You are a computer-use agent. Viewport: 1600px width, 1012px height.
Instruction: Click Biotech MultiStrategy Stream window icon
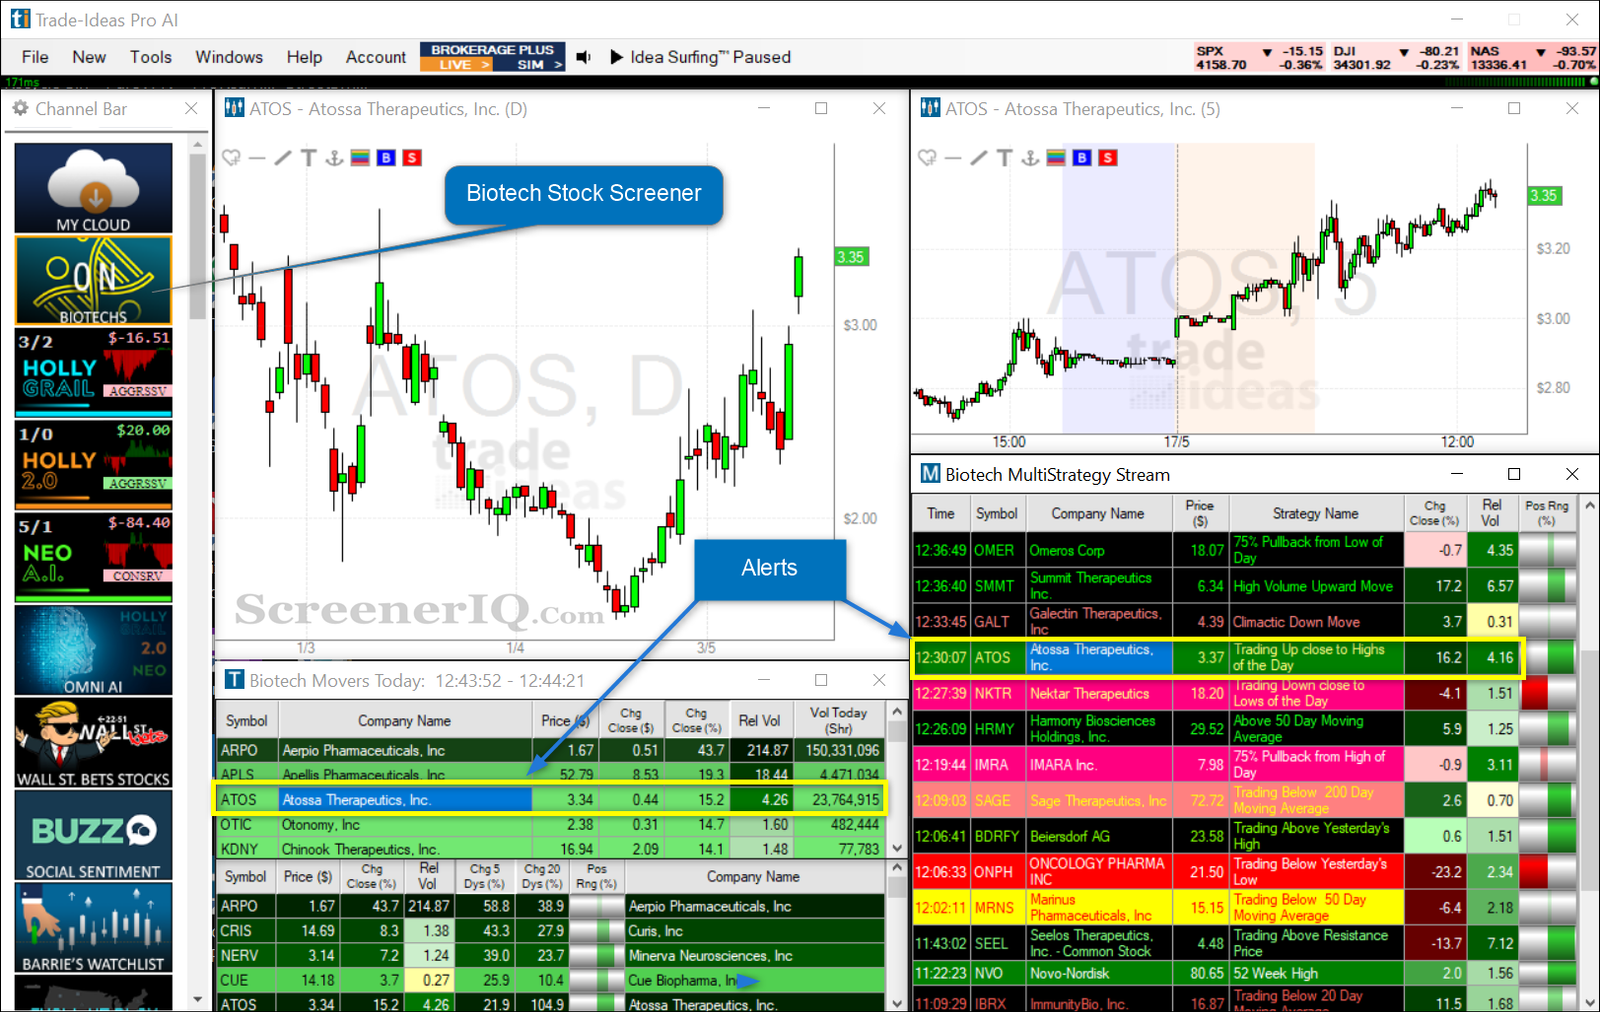coord(930,474)
